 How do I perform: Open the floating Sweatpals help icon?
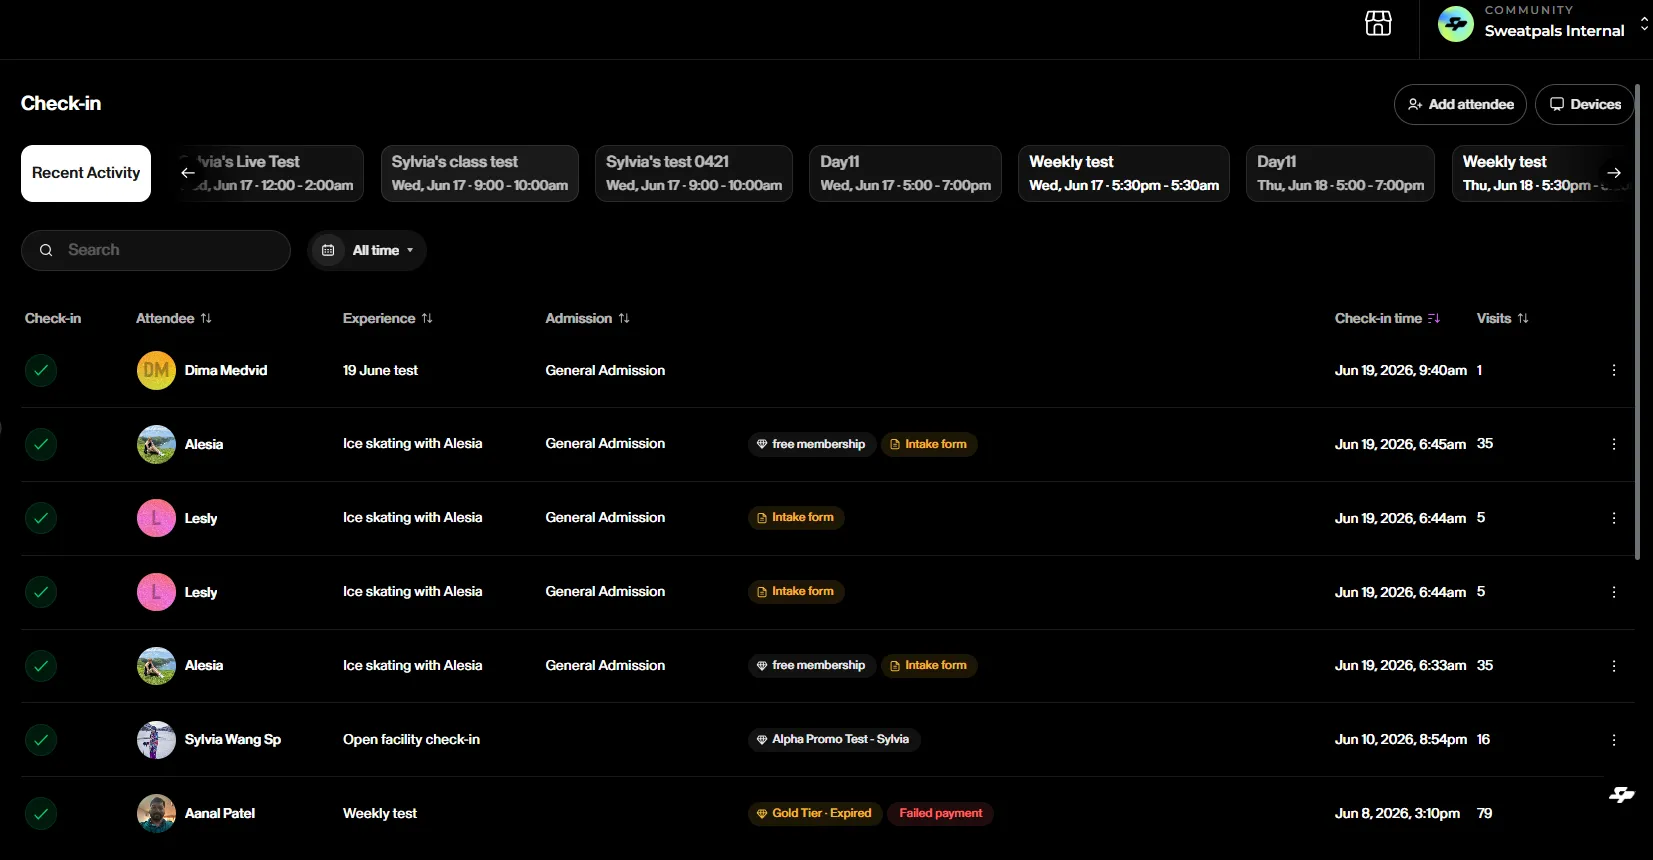click(1622, 795)
